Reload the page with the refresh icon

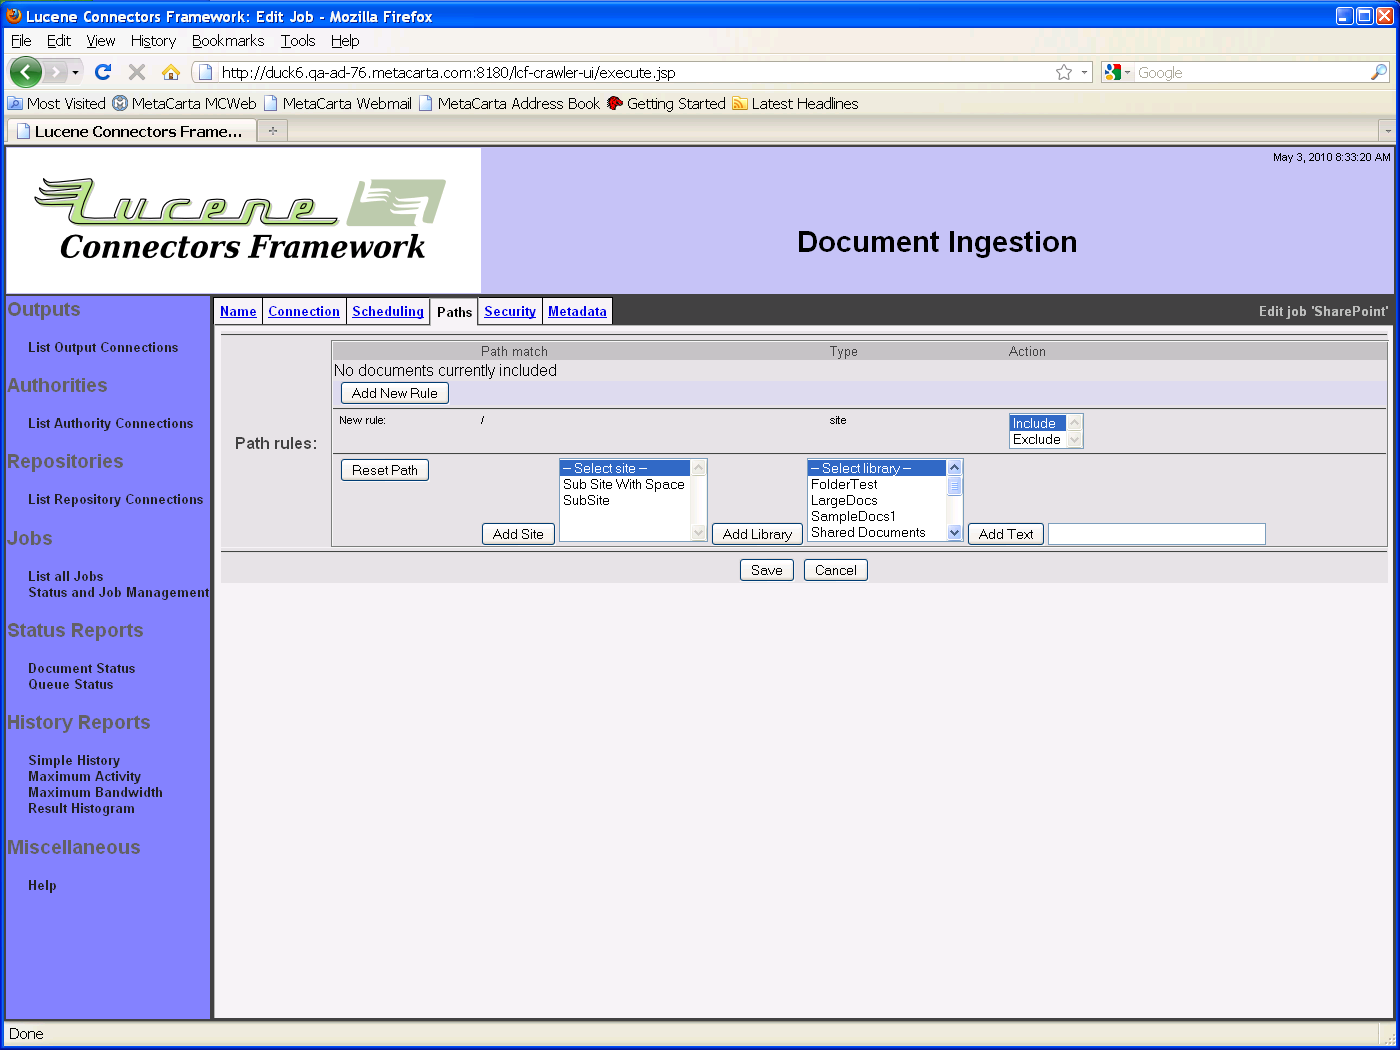[x=102, y=72]
